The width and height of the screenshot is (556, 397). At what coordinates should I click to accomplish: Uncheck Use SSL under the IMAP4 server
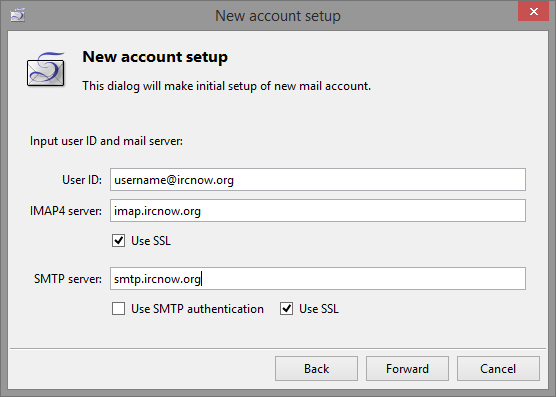[x=118, y=241]
